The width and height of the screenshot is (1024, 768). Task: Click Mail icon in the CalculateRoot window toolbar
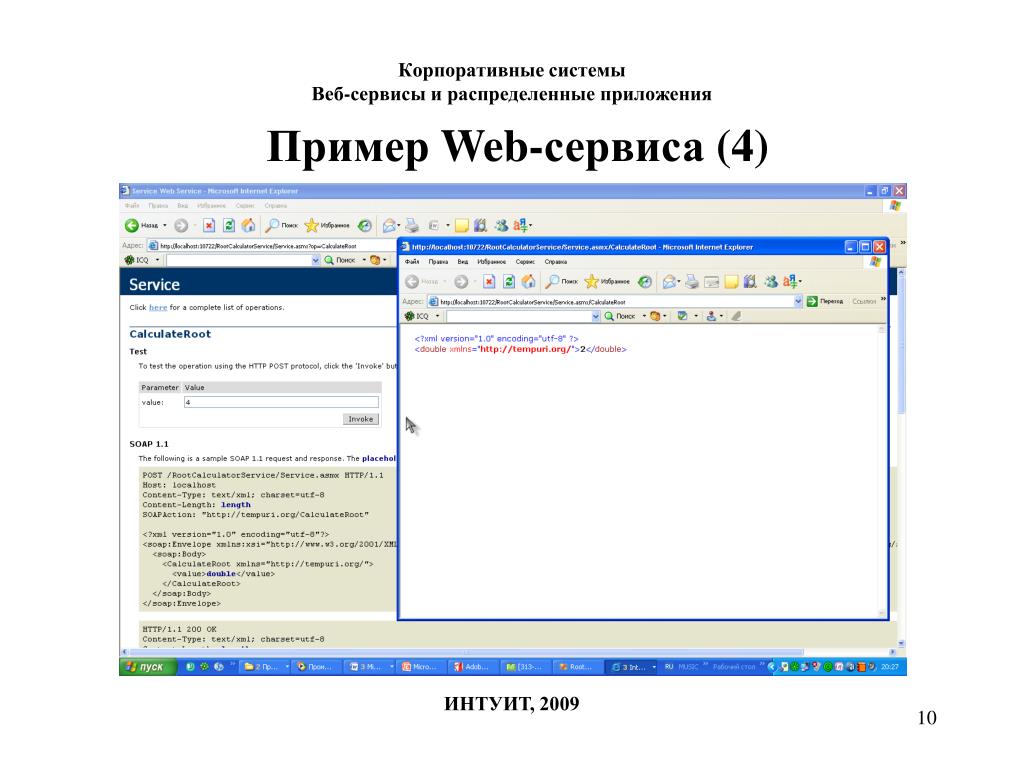tap(669, 281)
